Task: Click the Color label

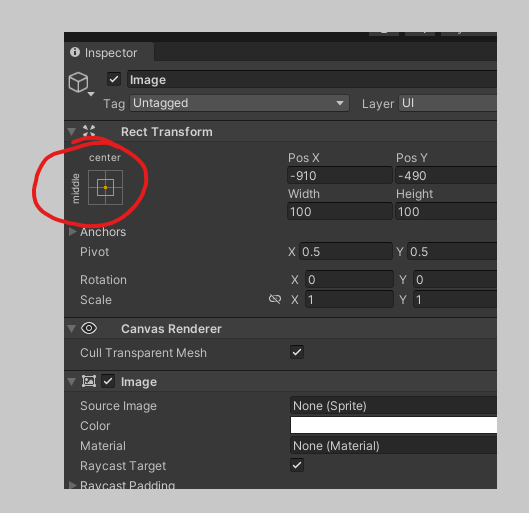Action: coord(95,426)
